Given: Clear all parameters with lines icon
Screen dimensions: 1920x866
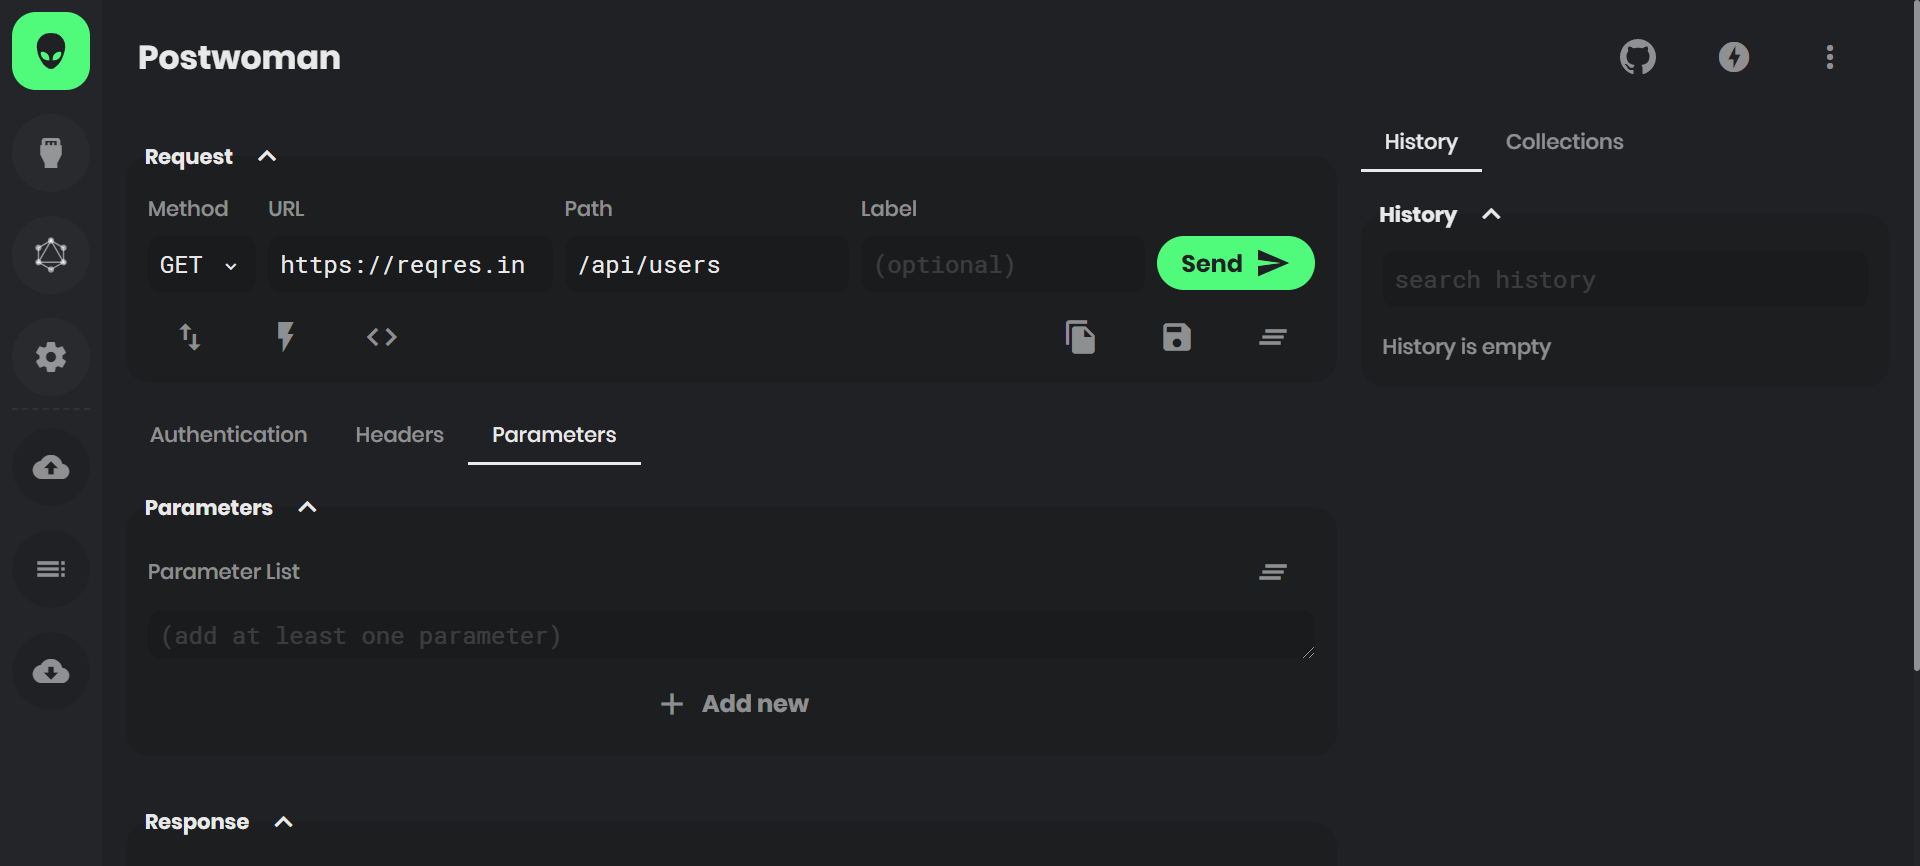Looking at the screenshot, I should tap(1273, 572).
